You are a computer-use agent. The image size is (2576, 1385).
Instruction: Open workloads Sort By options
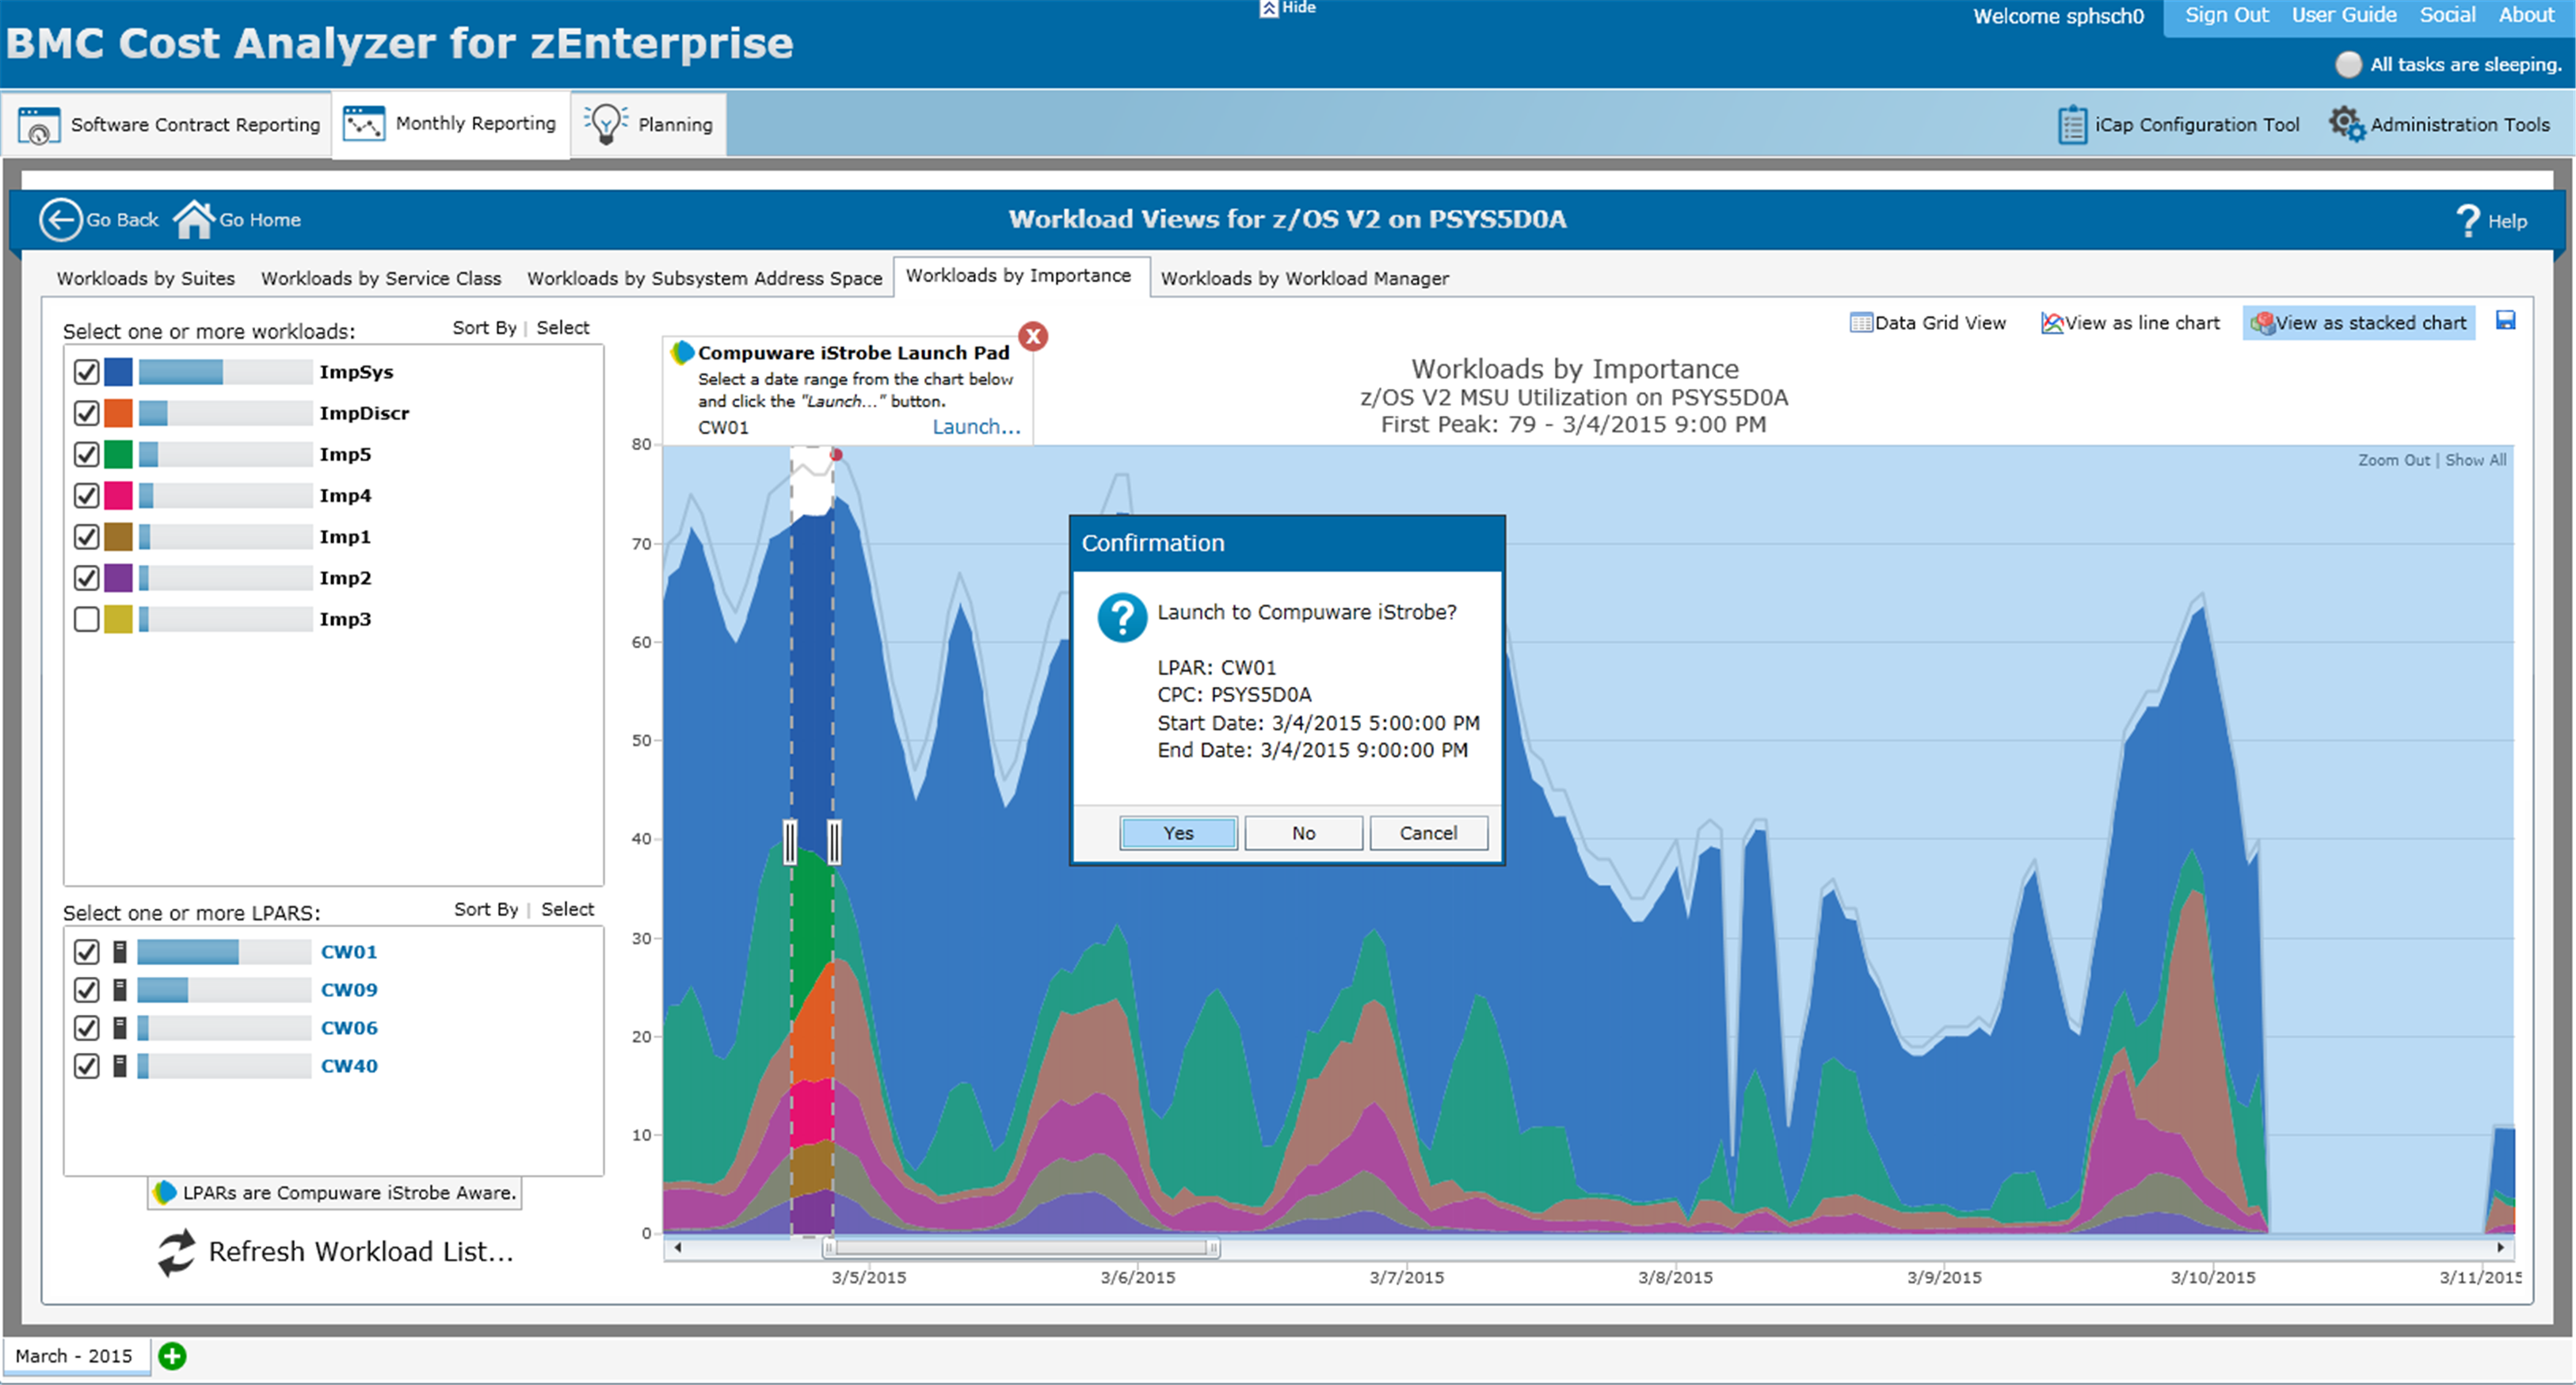(x=484, y=328)
